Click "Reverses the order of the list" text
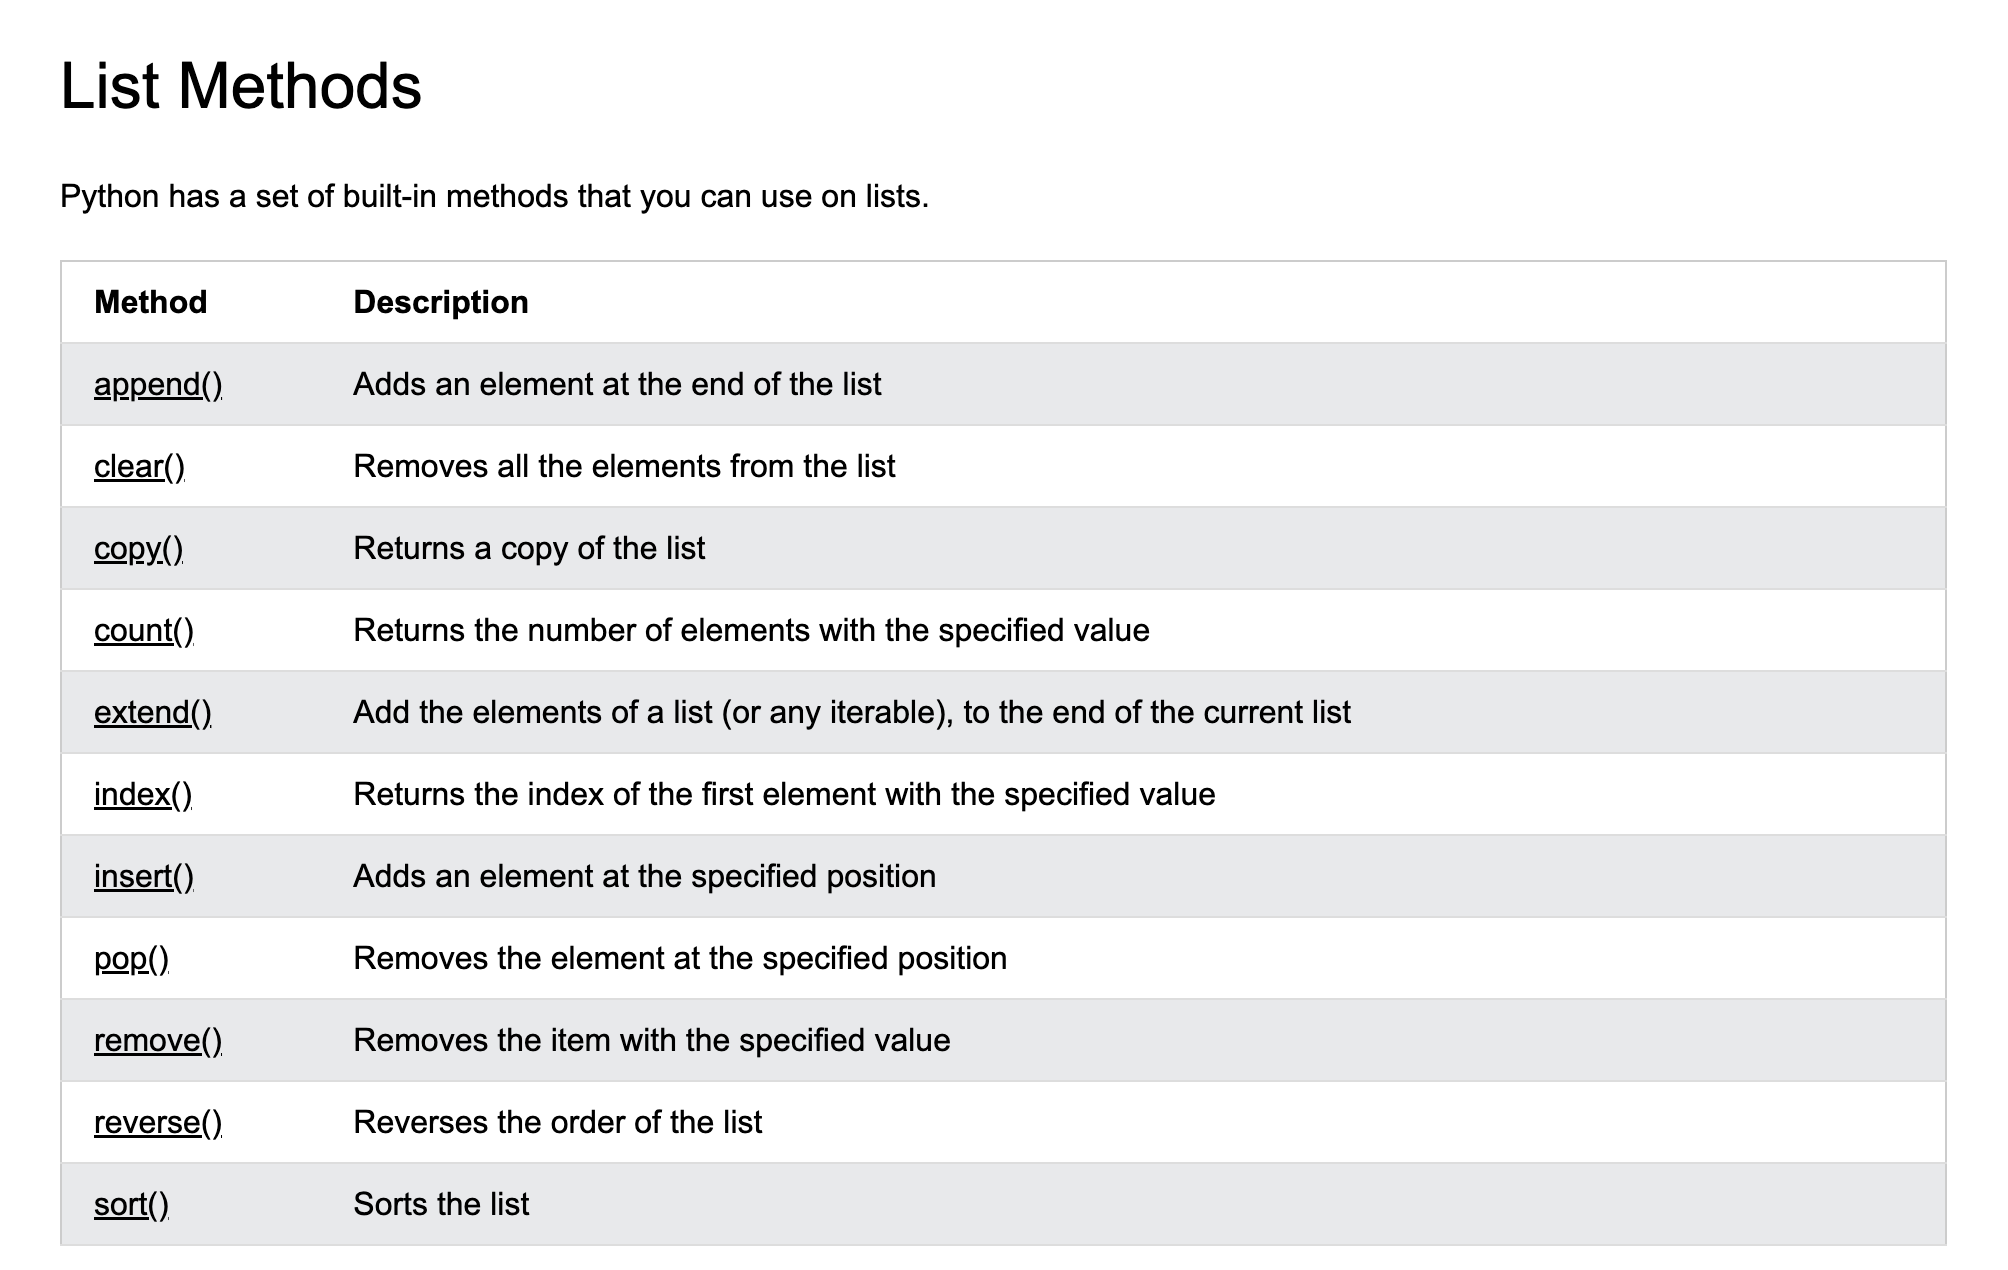This screenshot has width=2008, height=1270. click(557, 1123)
